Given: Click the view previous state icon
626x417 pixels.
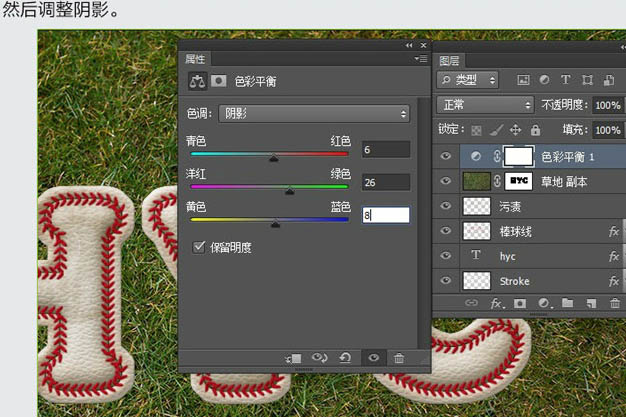Looking at the screenshot, I should coord(319,357).
